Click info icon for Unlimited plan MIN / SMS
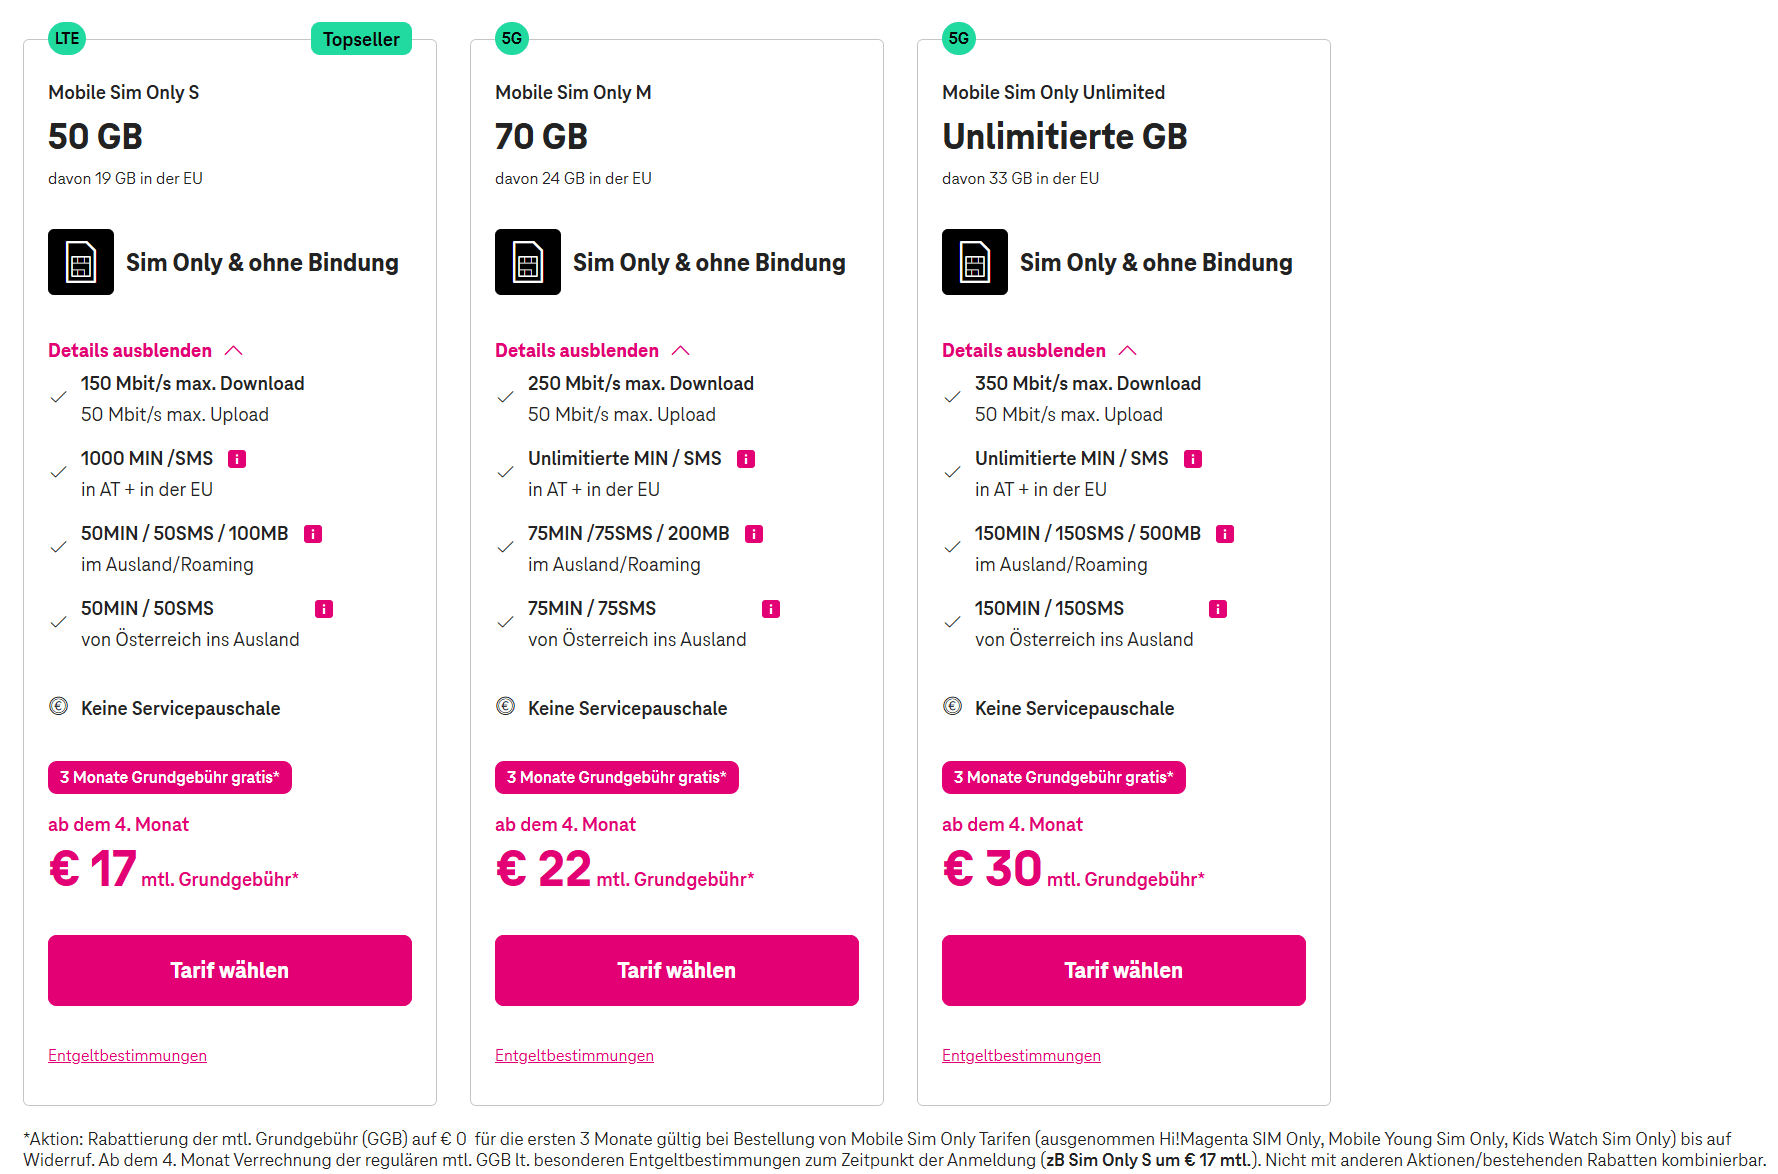 point(1193,459)
